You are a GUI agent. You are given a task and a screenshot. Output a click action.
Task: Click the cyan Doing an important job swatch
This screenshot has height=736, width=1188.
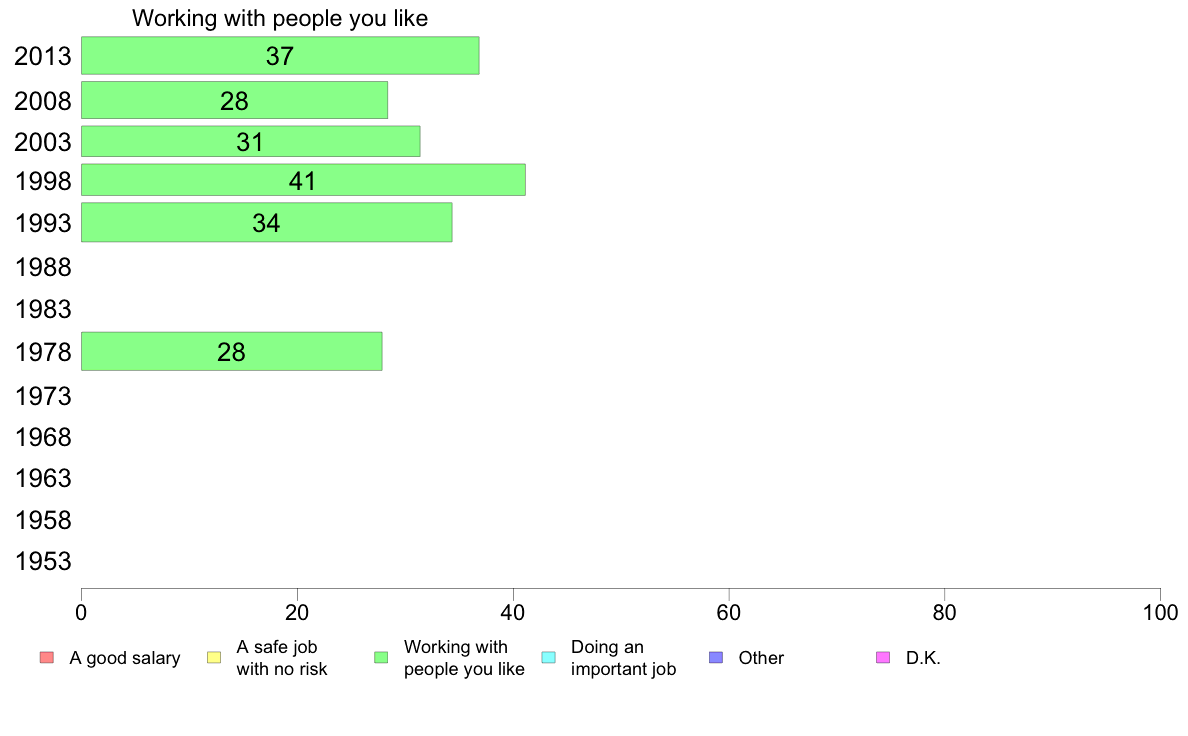(549, 657)
